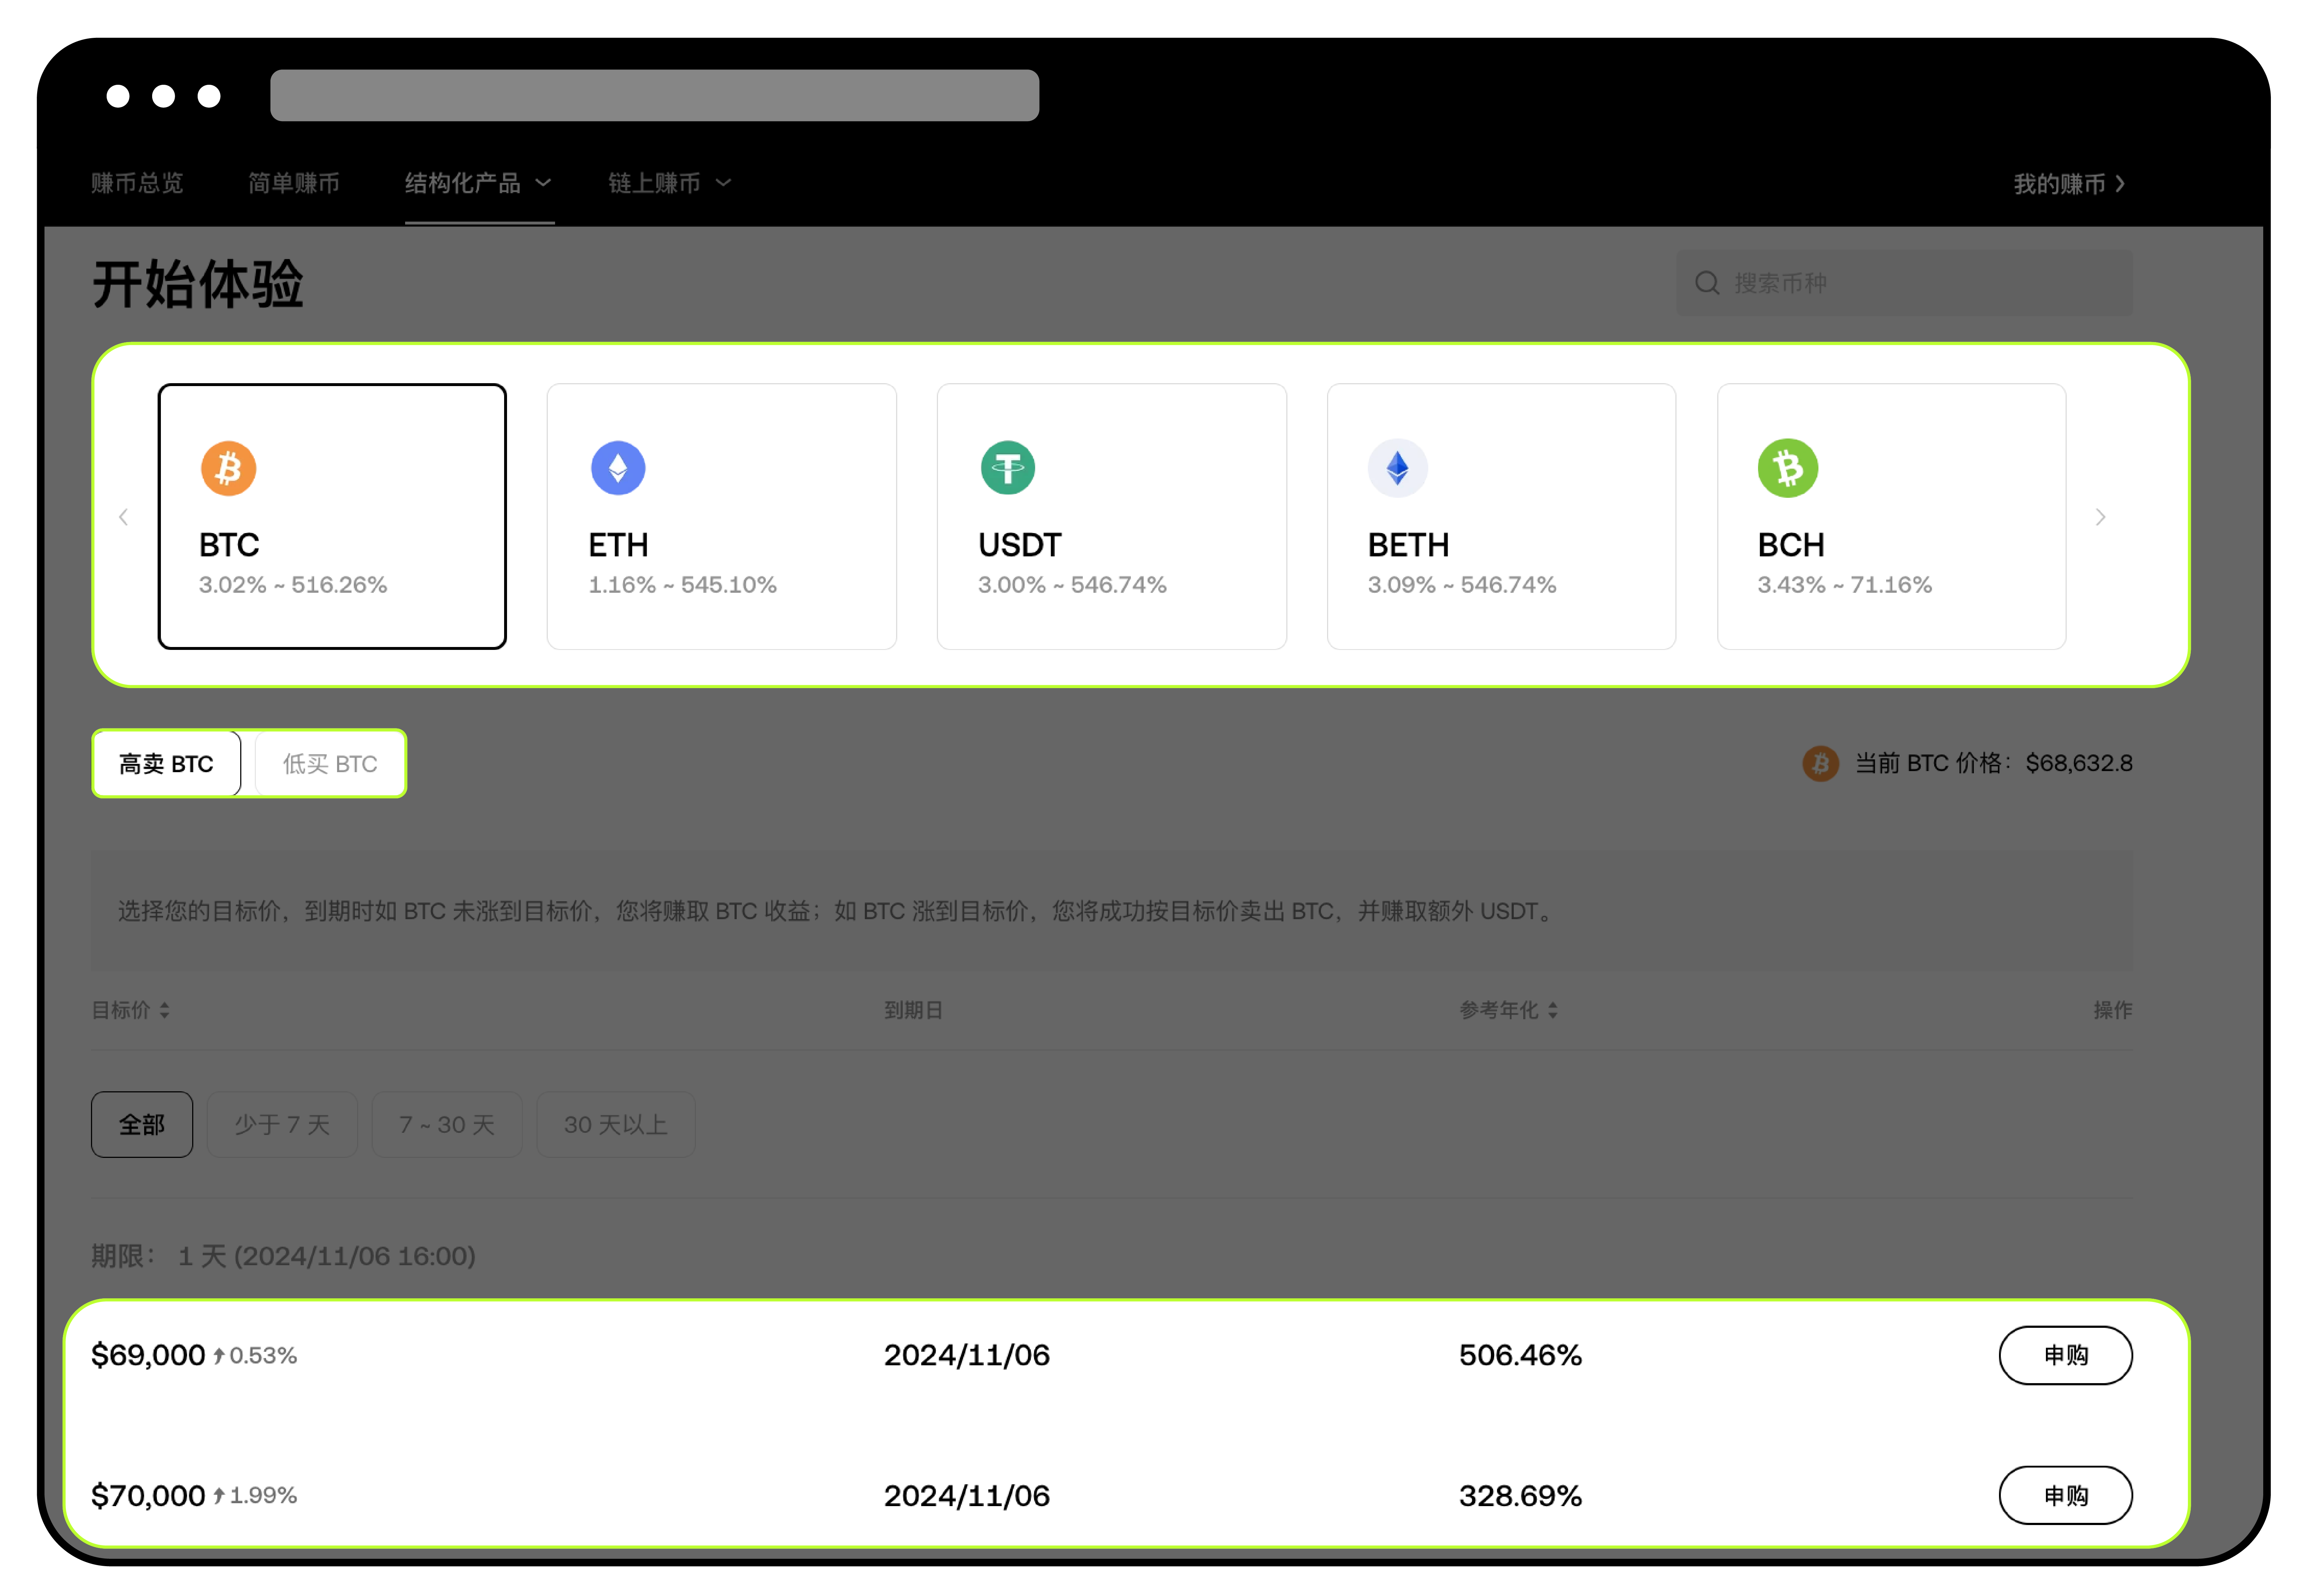Sort by 目标价 column arrows
Screen dimensions: 2308x1596
(x=164, y=1010)
